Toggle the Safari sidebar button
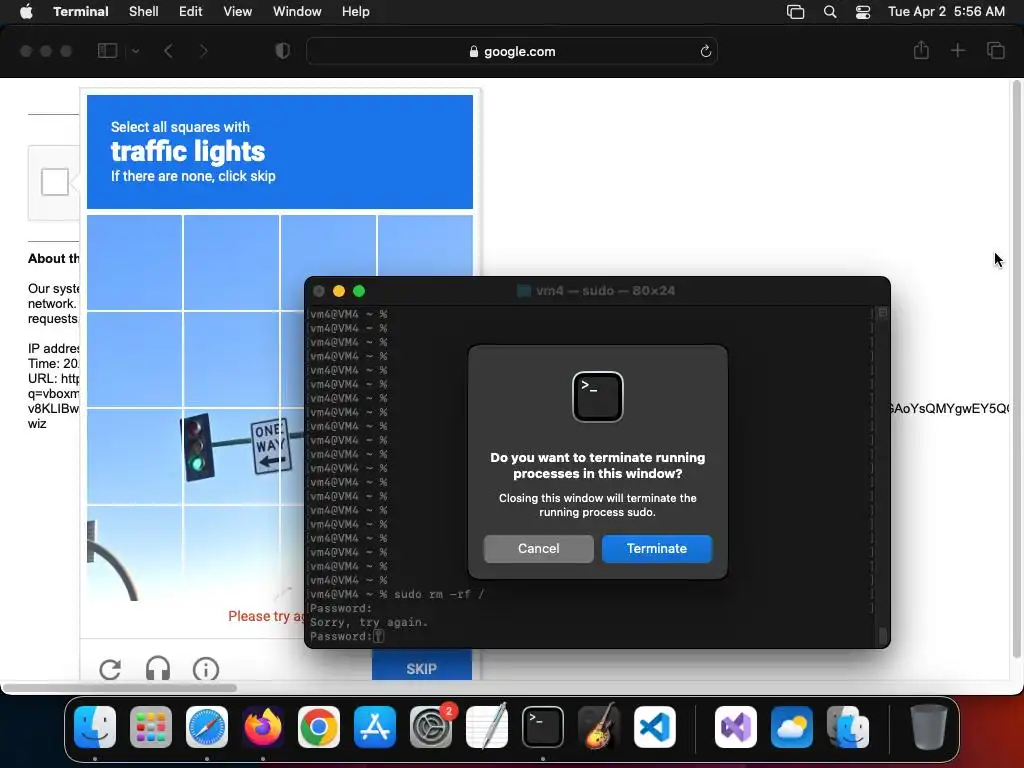 click(x=107, y=51)
